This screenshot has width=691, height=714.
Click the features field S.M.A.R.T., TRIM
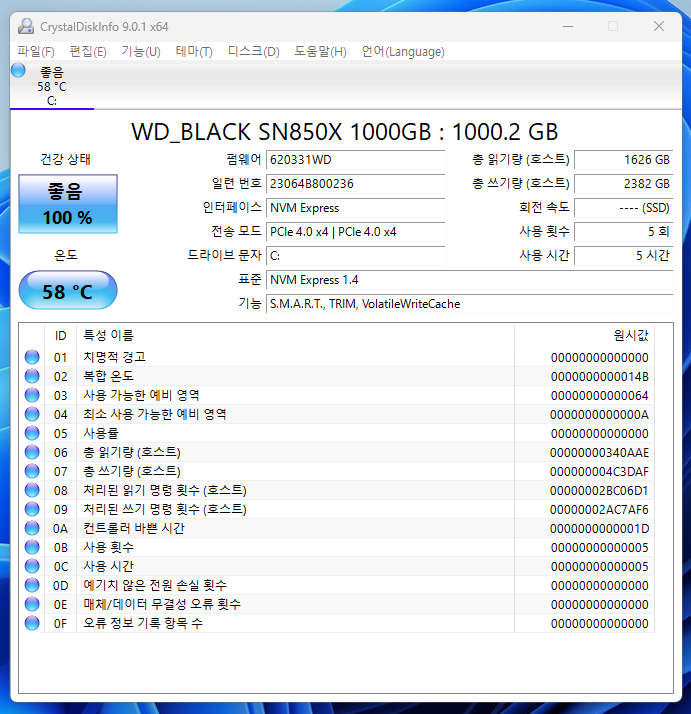coord(470,304)
